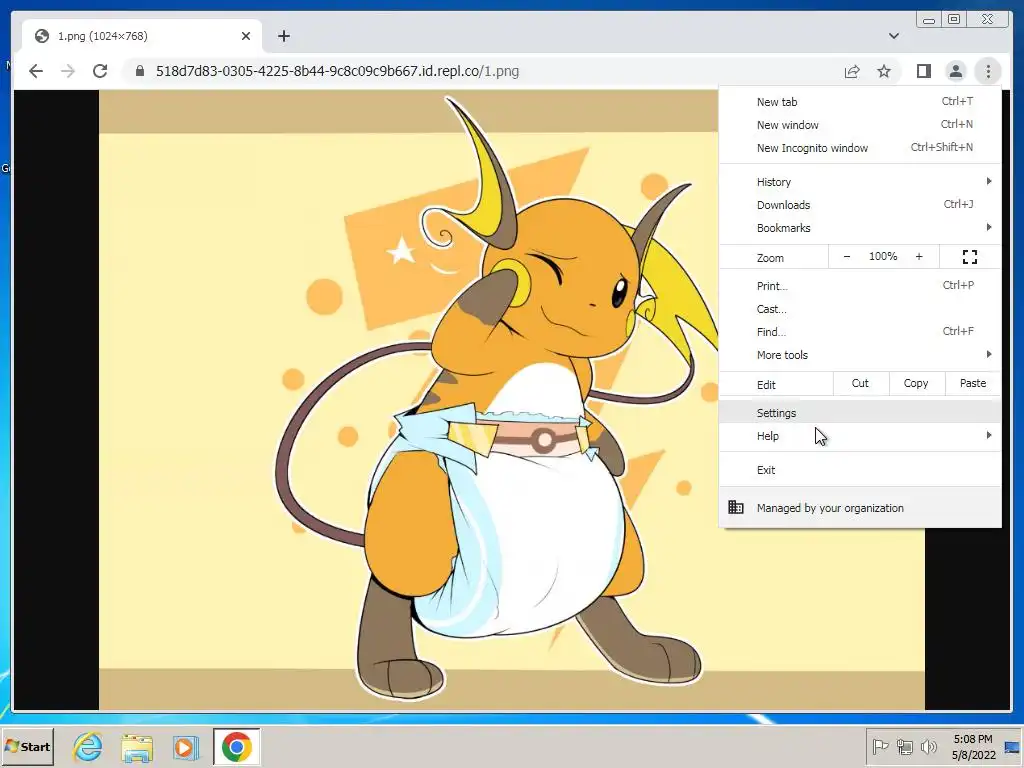
Task: Select the 1.png browser tab
Action: click(142, 36)
